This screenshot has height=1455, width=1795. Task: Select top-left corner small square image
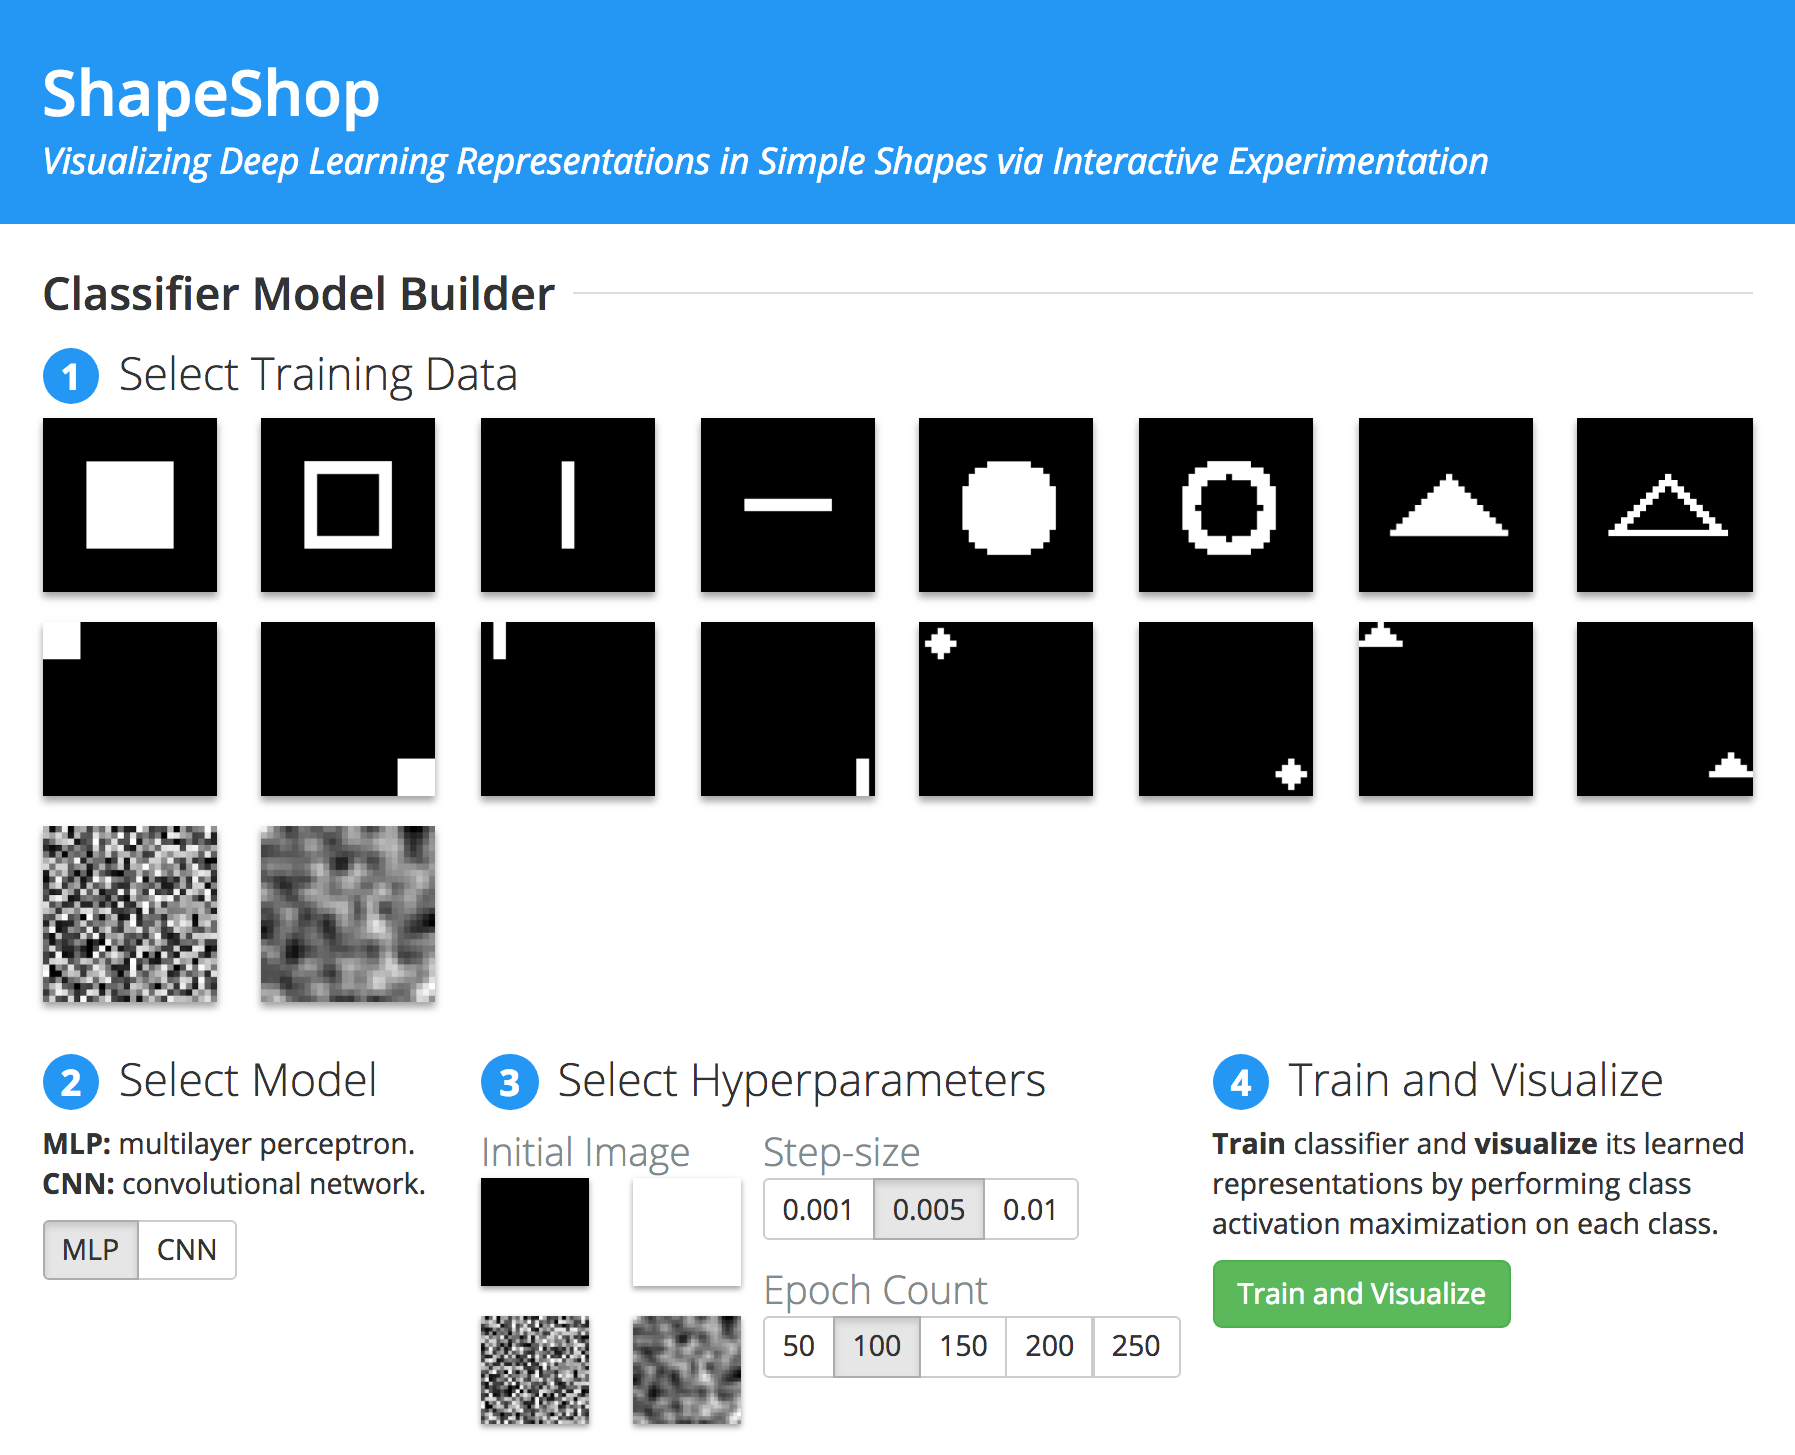[130, 709]
